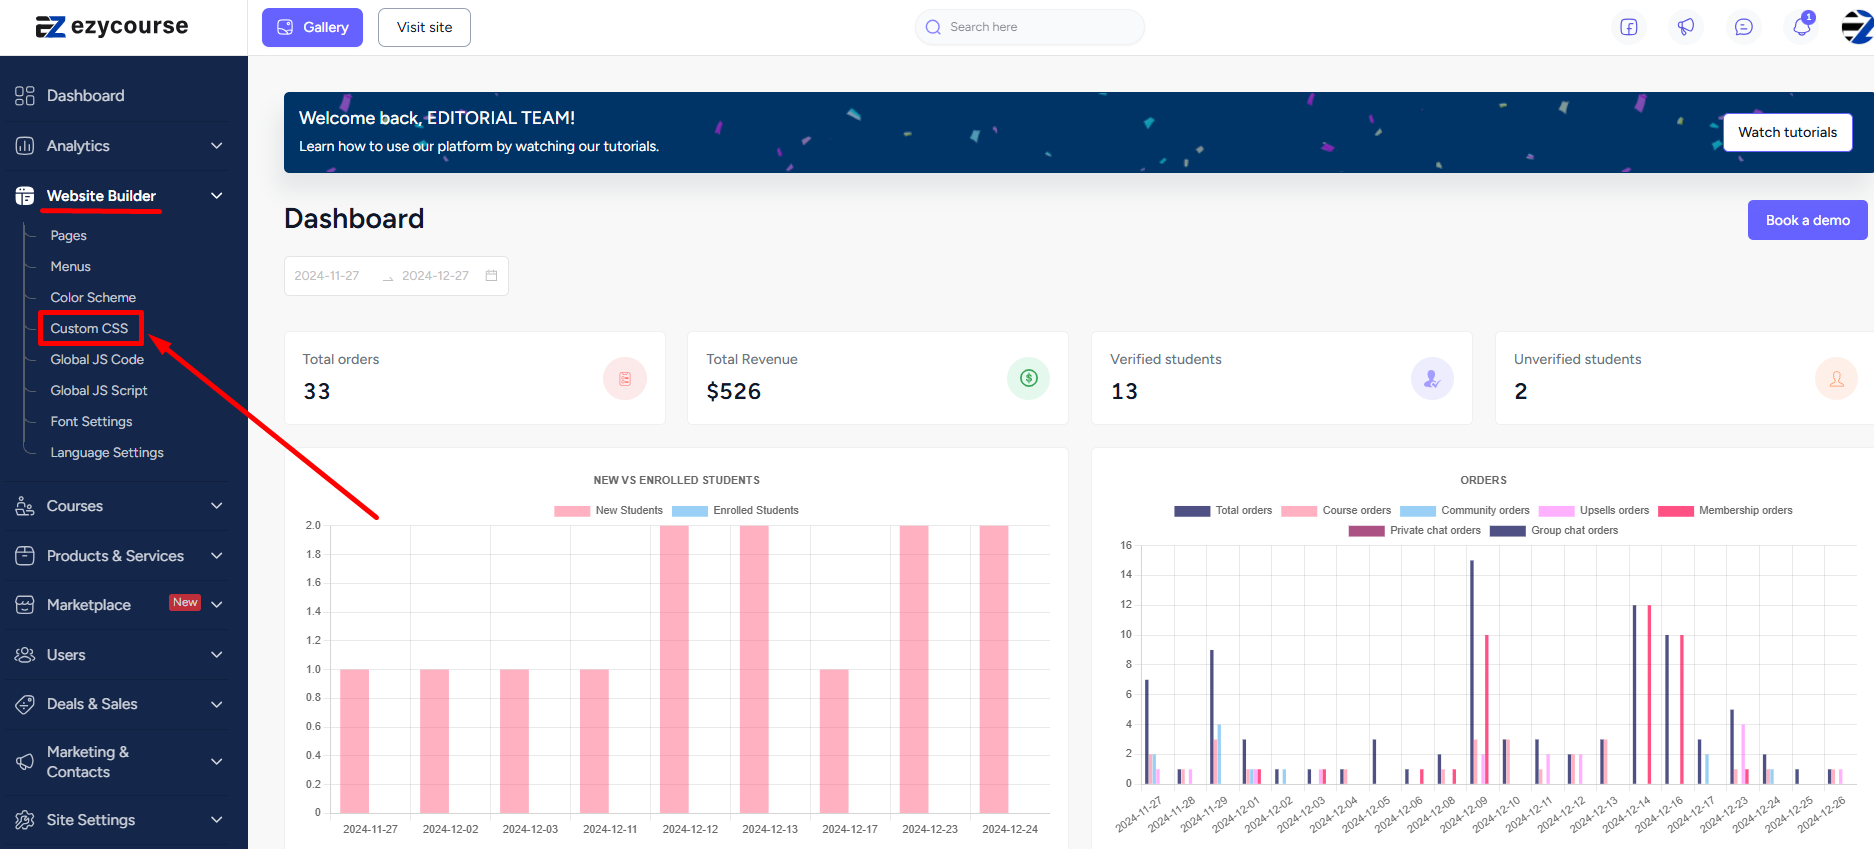Click the Unverified students icon
The height and width of the screenshot is (849, 1874).
point(1836,378)
